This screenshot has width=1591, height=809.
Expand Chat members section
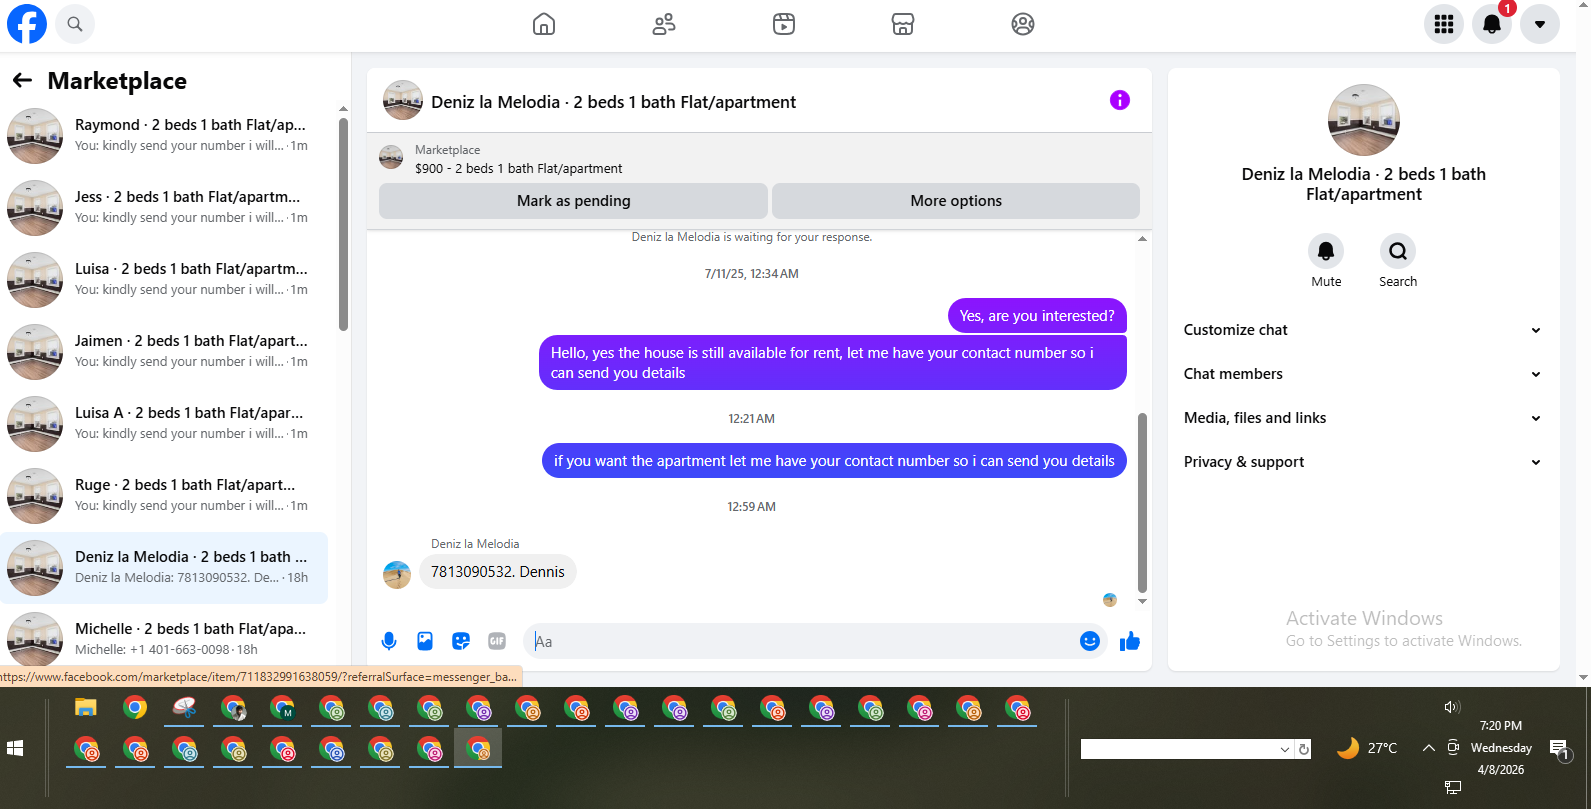tap(1363, 374)
